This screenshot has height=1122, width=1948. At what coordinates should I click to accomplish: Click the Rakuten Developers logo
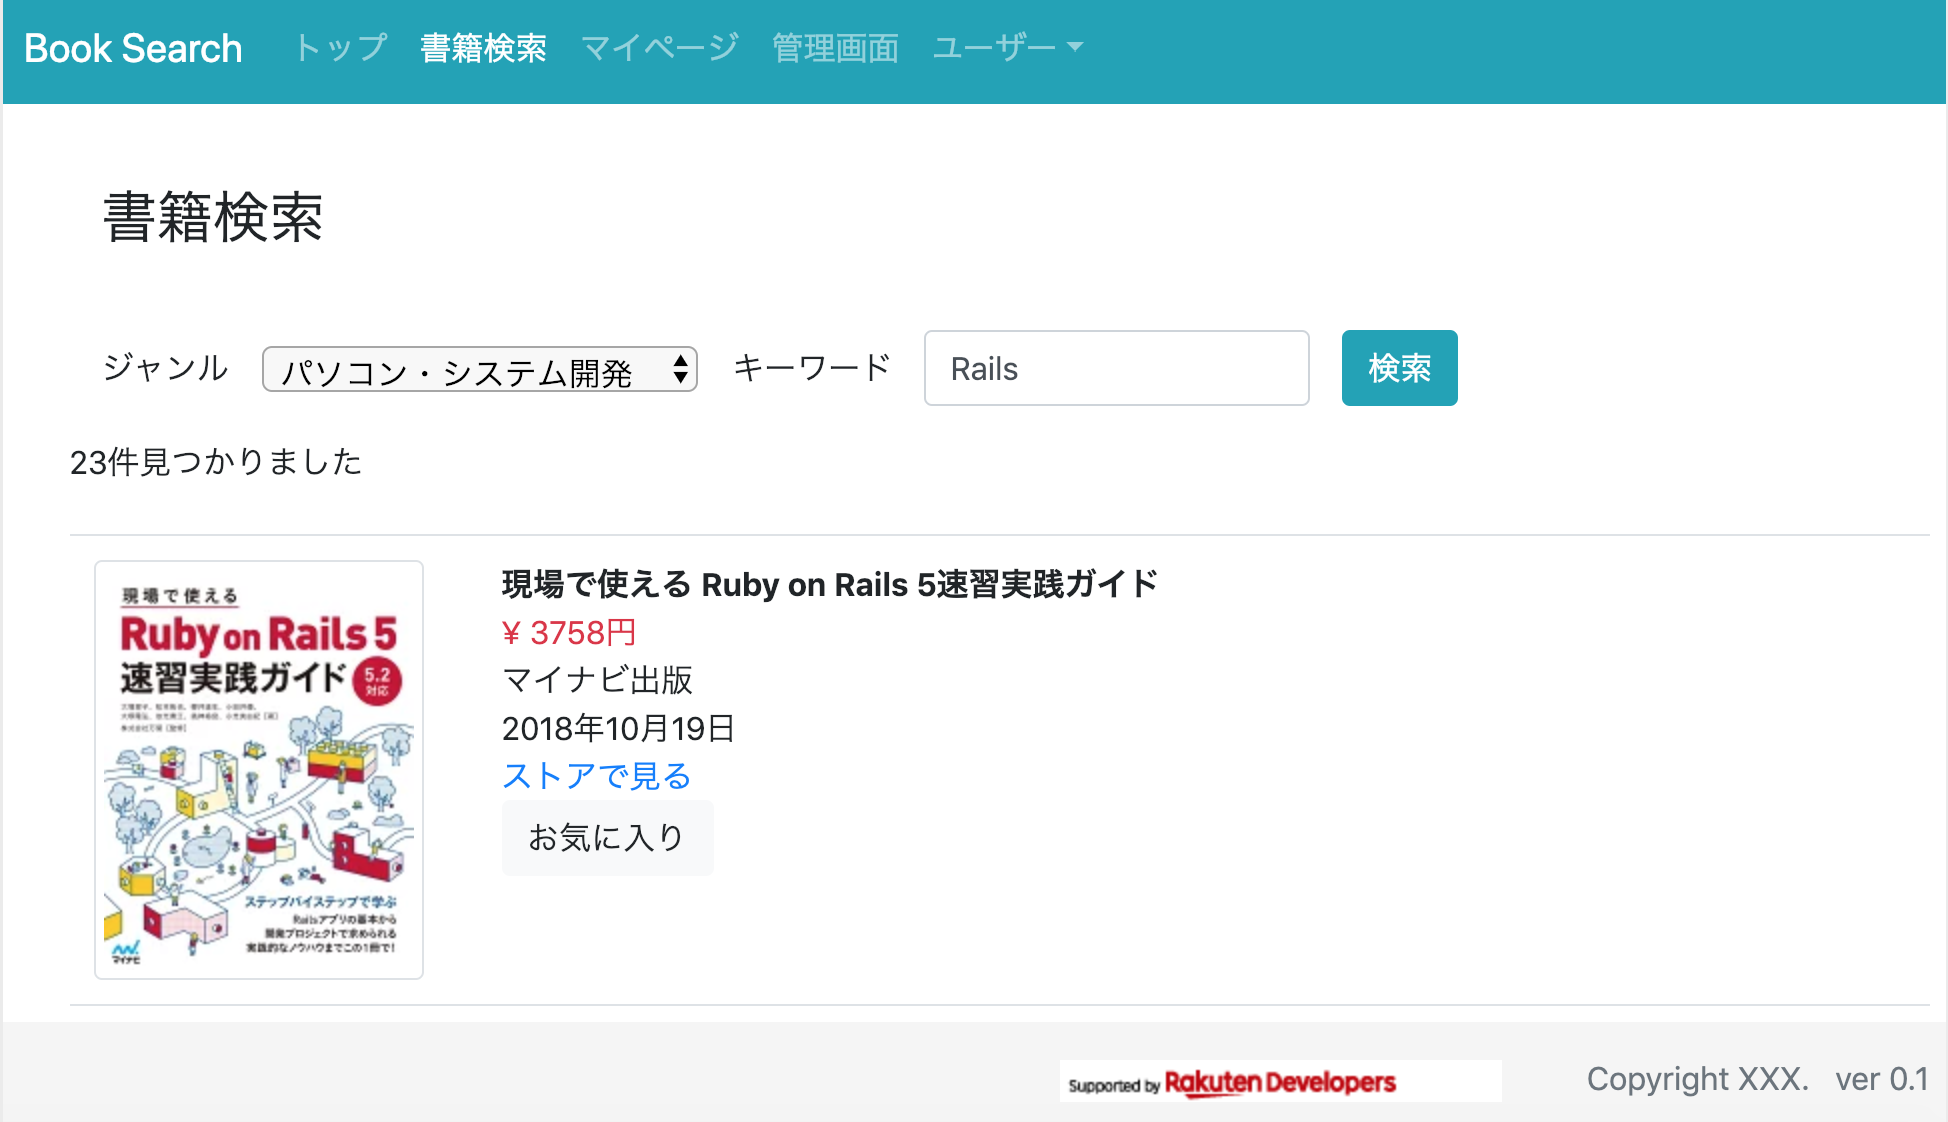pos(1280,1081)
